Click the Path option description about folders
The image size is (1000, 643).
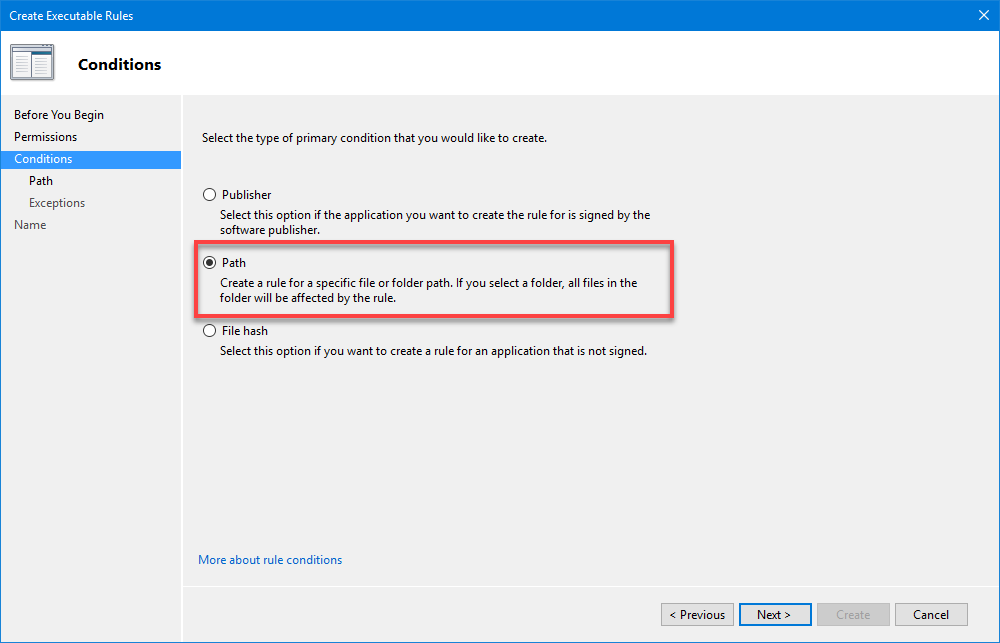[x=428, y=290]
